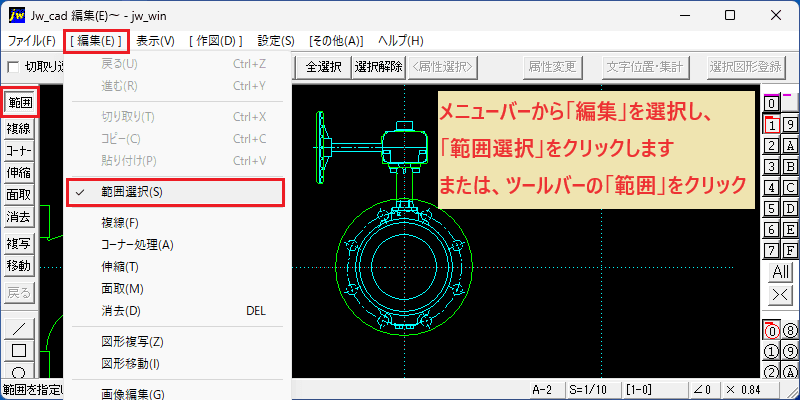Select the line drawing tool icon
800x400 pixels.
[x=19, y=329]
